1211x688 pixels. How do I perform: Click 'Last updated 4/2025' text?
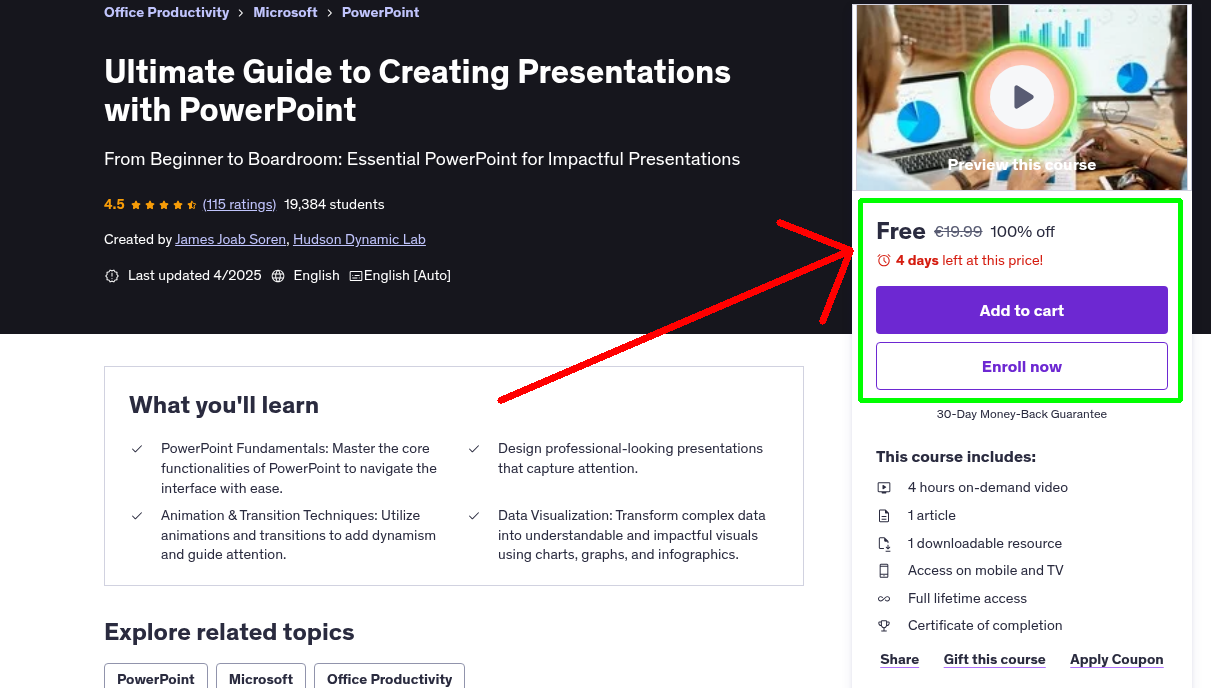coord(195,275)
